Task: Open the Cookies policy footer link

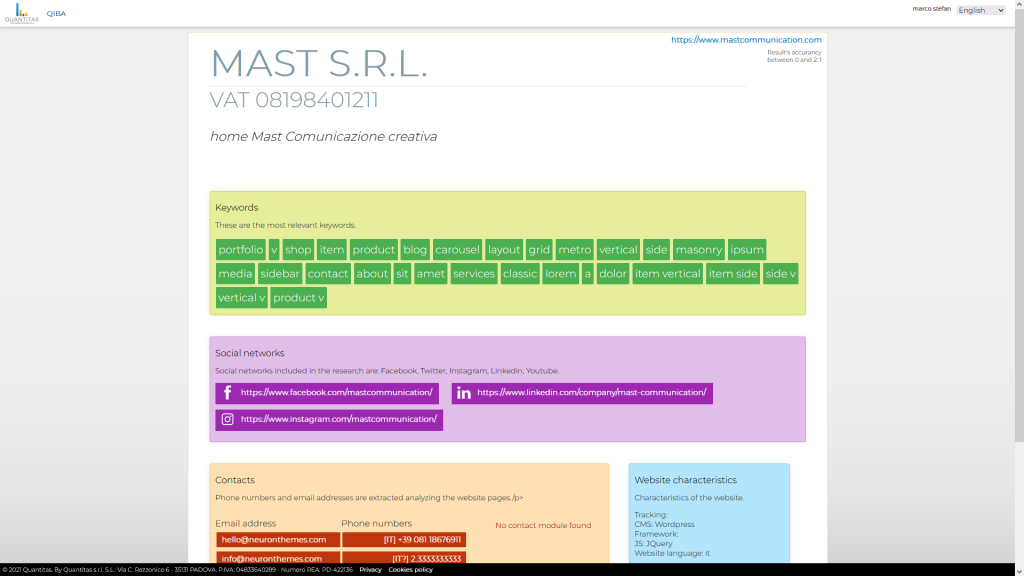Action: pos(411,569)
